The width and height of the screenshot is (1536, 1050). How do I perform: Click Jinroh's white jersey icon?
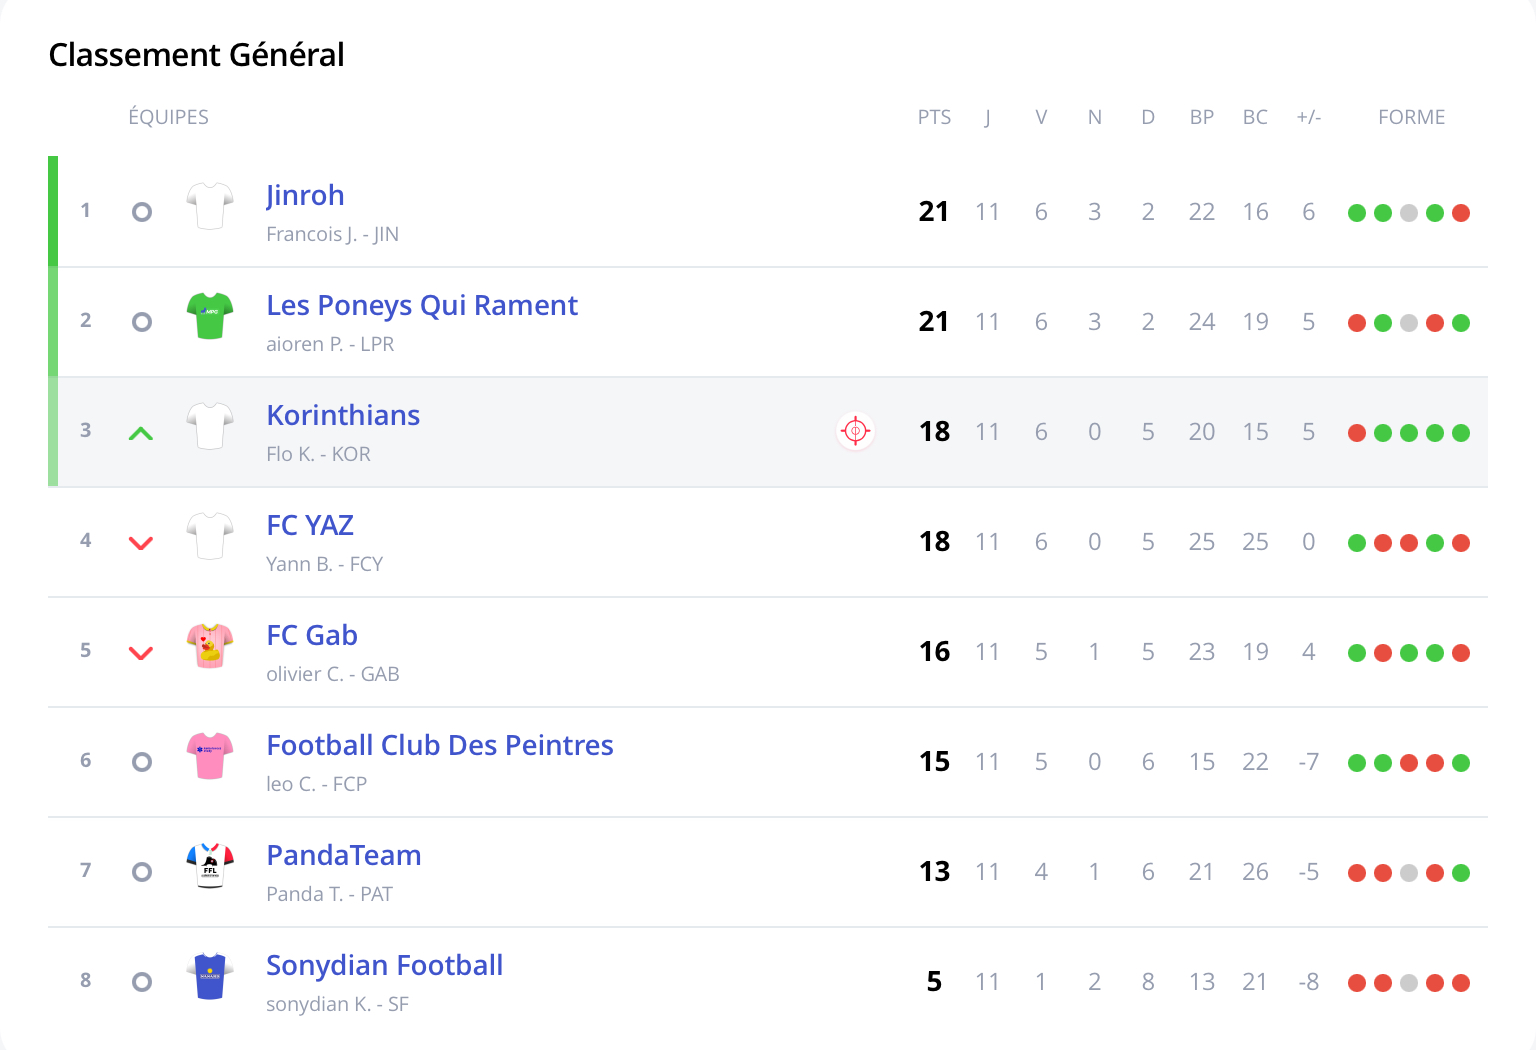(210, 206)
